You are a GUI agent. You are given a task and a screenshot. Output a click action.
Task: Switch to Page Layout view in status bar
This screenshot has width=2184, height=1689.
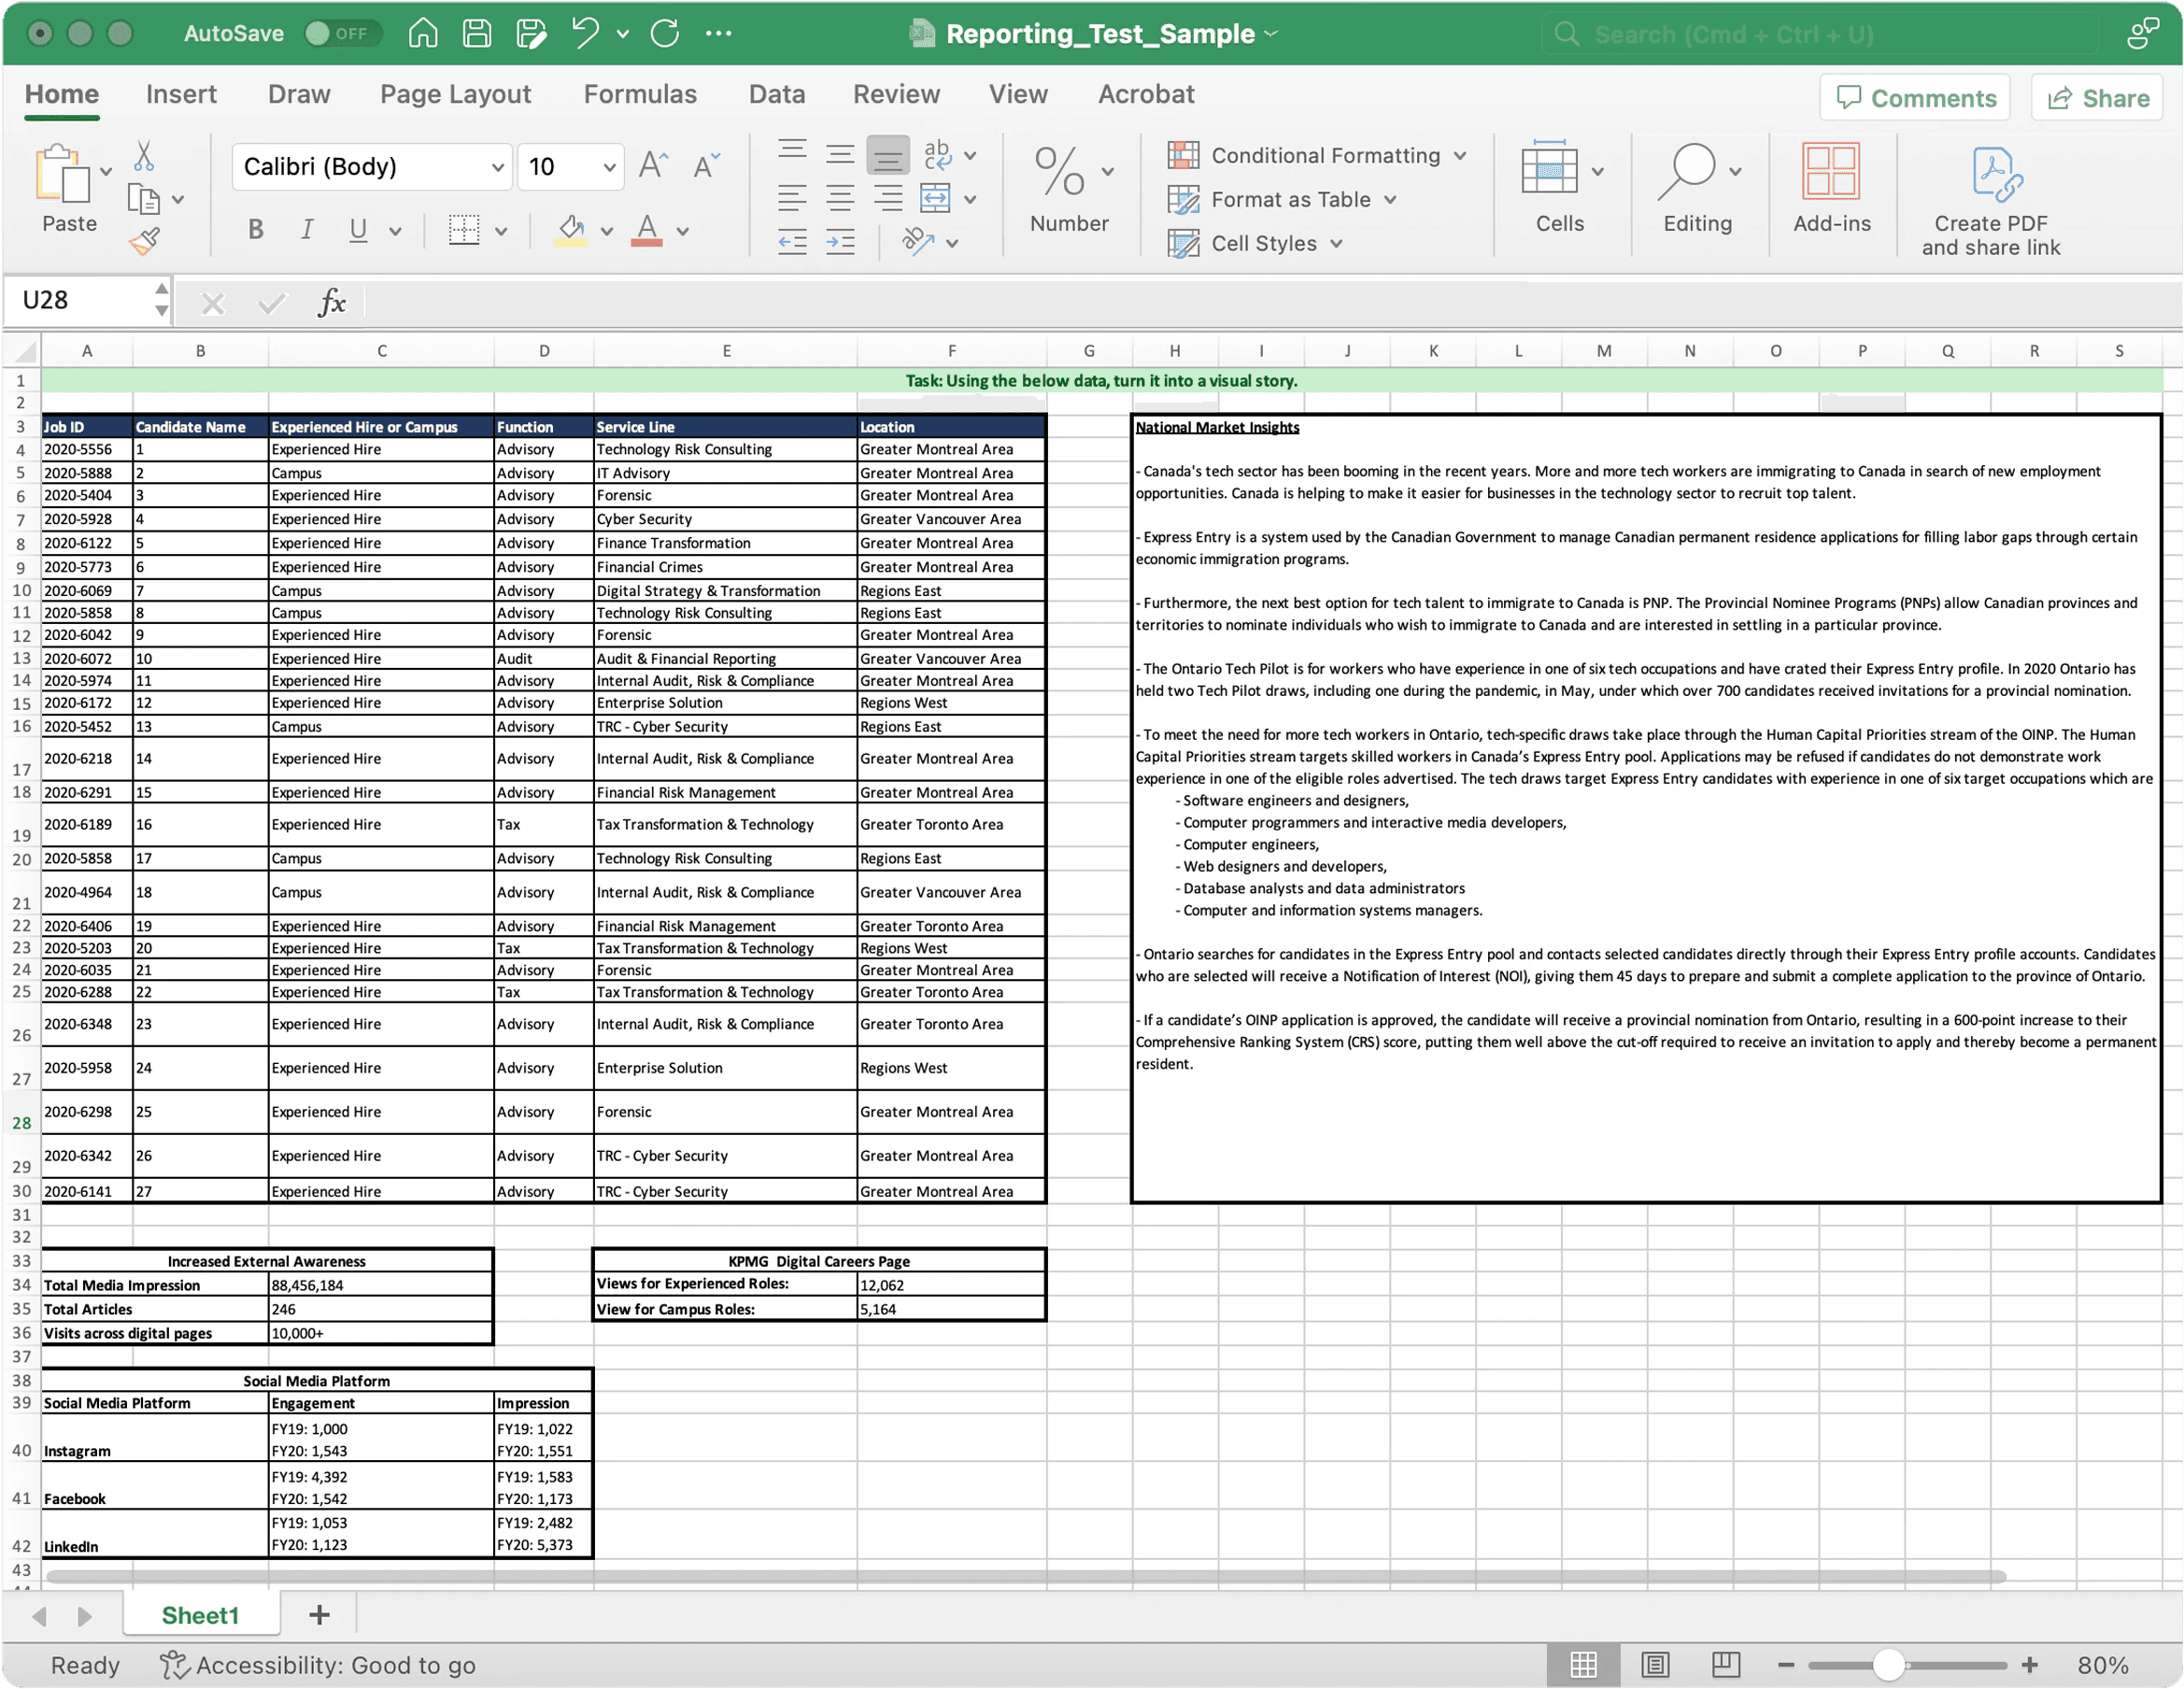point(1655,1665)
